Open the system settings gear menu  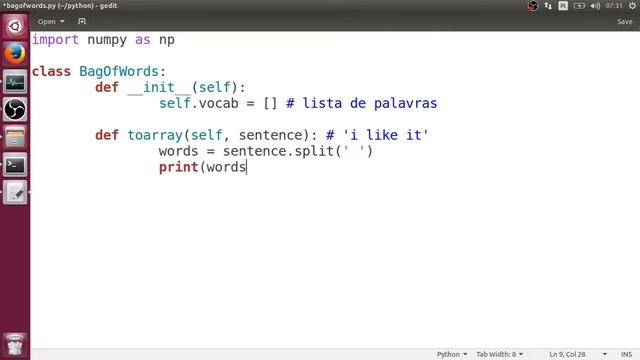(x=632, y=6)
